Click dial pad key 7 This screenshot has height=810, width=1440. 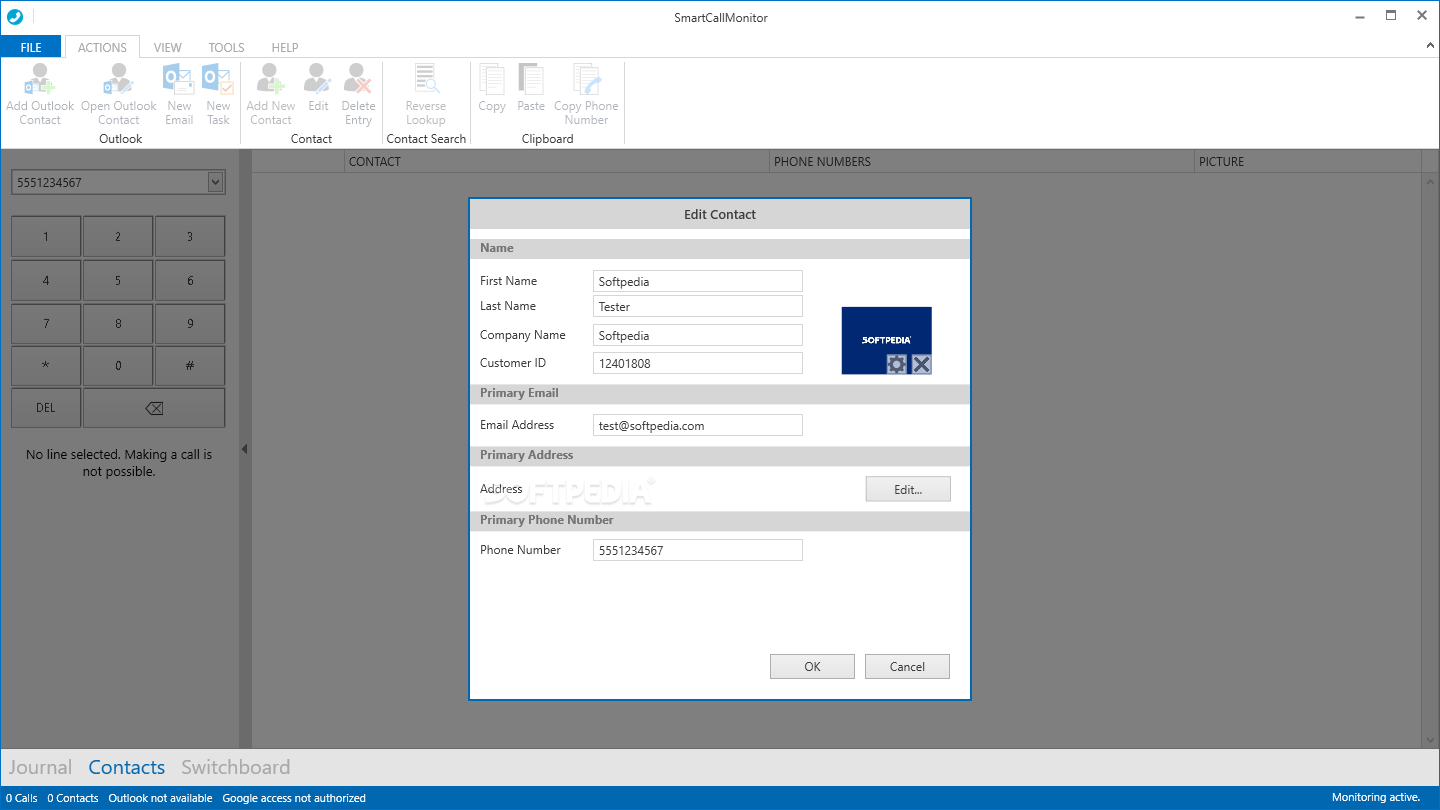46,324
